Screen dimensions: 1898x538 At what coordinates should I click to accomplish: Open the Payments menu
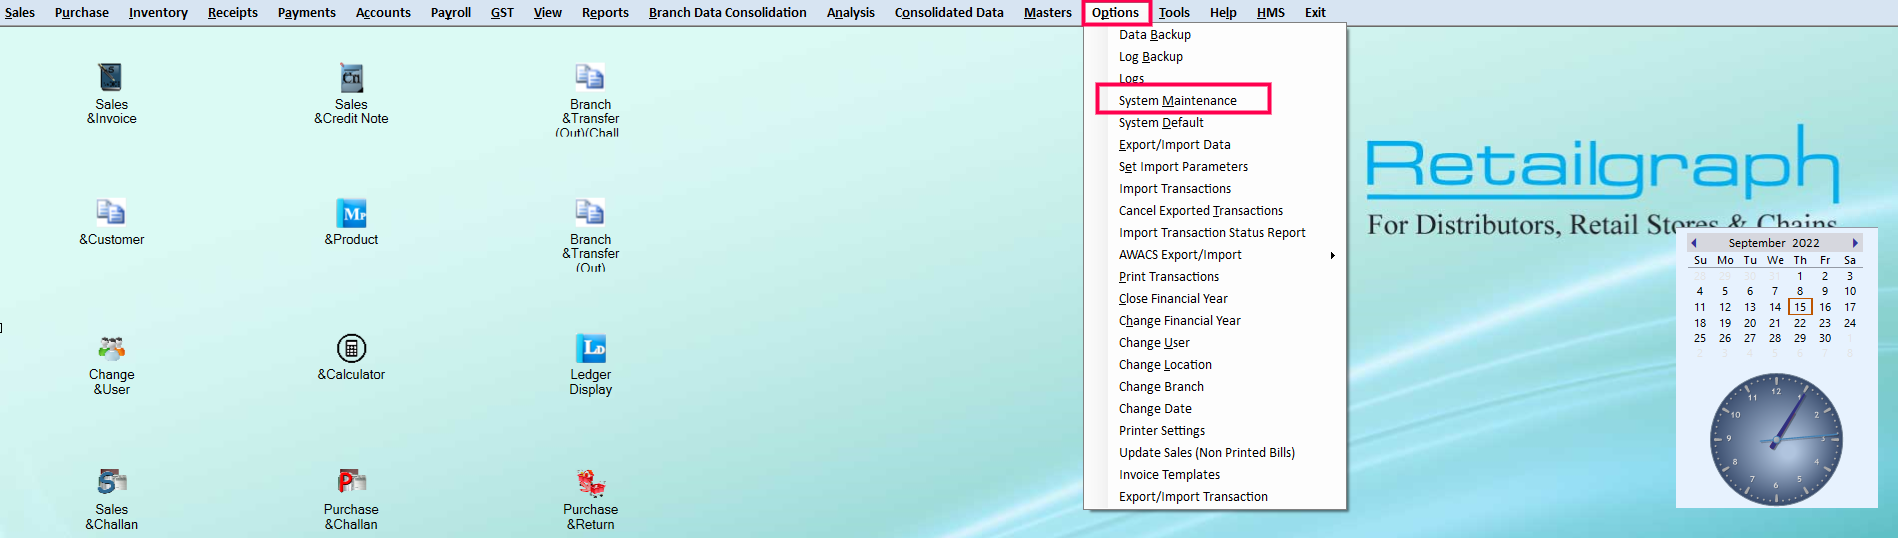point(307,13)
